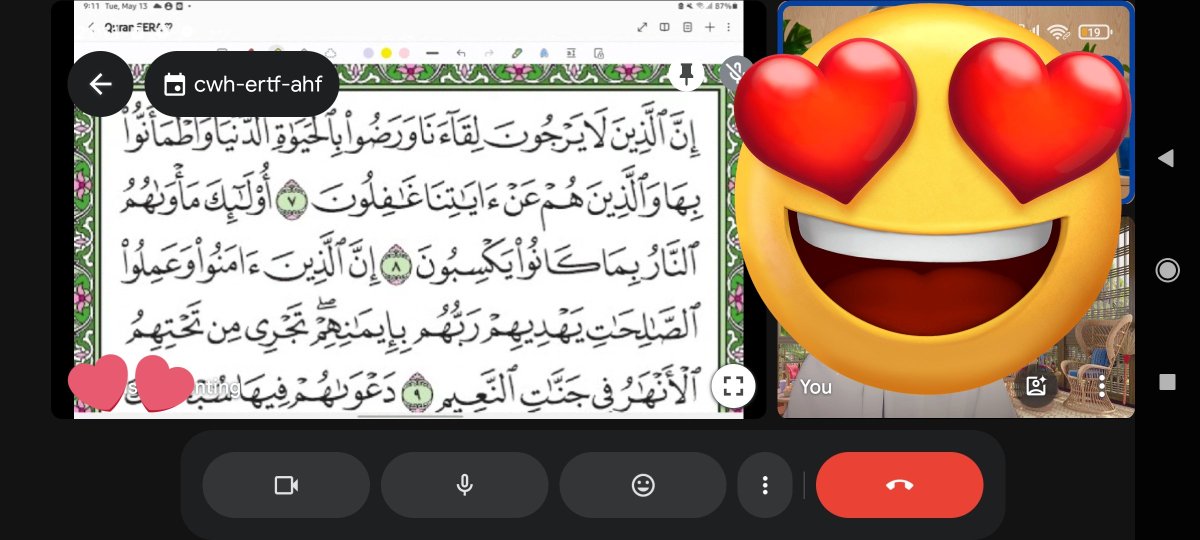Open meeting details chip cwh-ertf-ahf

coord(242,84)
